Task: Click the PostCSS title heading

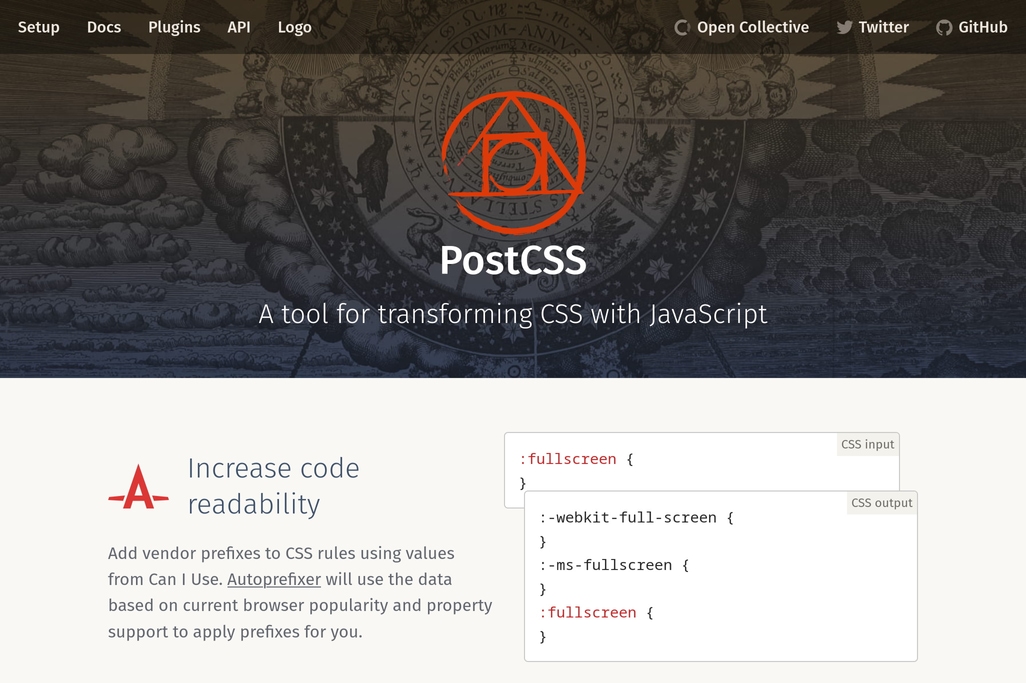Action: pos(513,260)
